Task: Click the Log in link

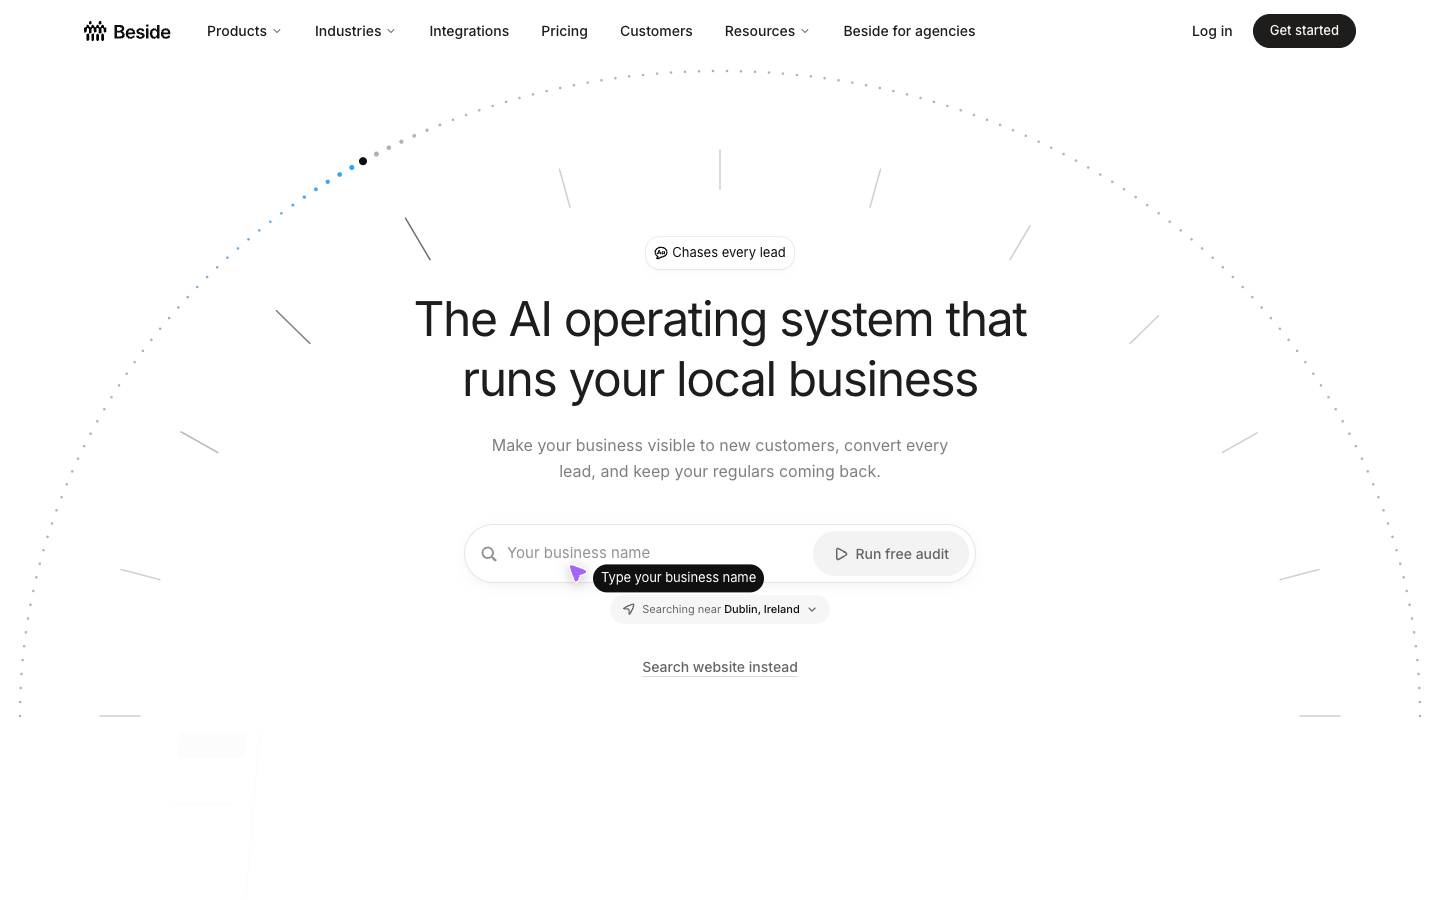Action: coord(1212,31)
